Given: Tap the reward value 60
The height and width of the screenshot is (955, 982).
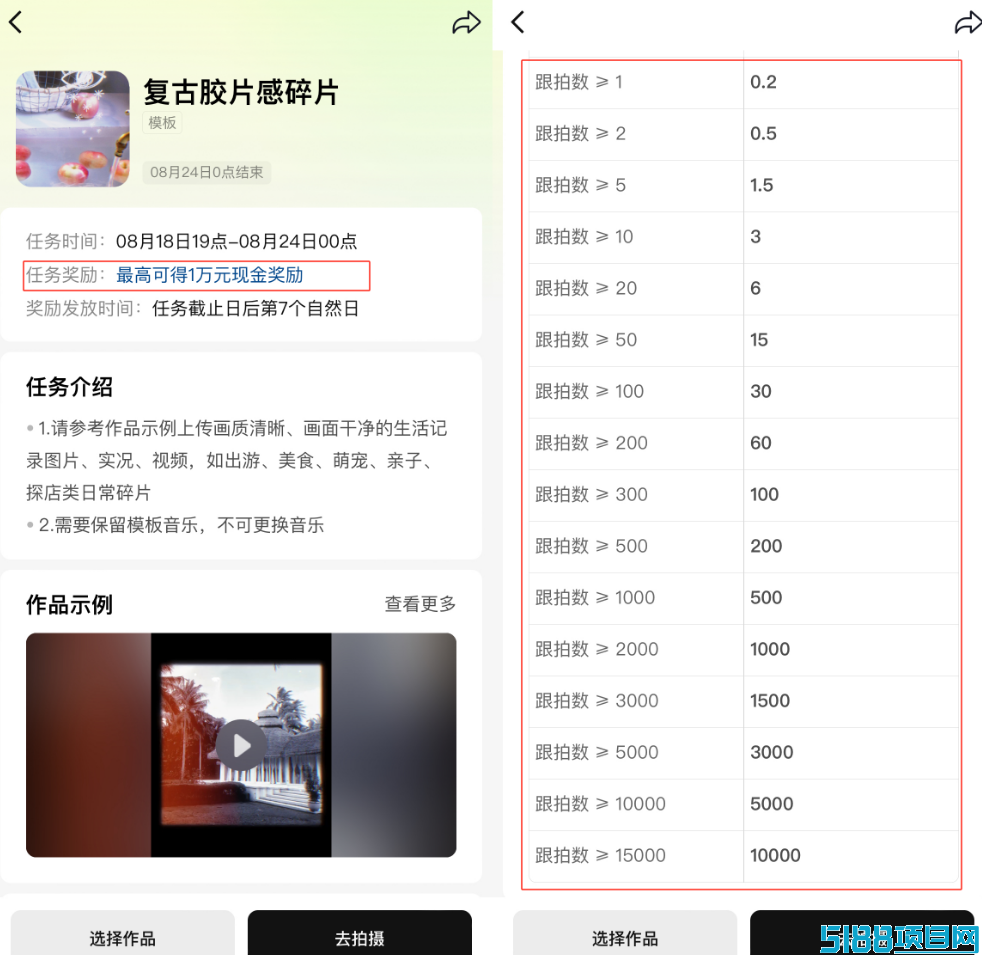Looking at the screenshot, I should point(761,443).
